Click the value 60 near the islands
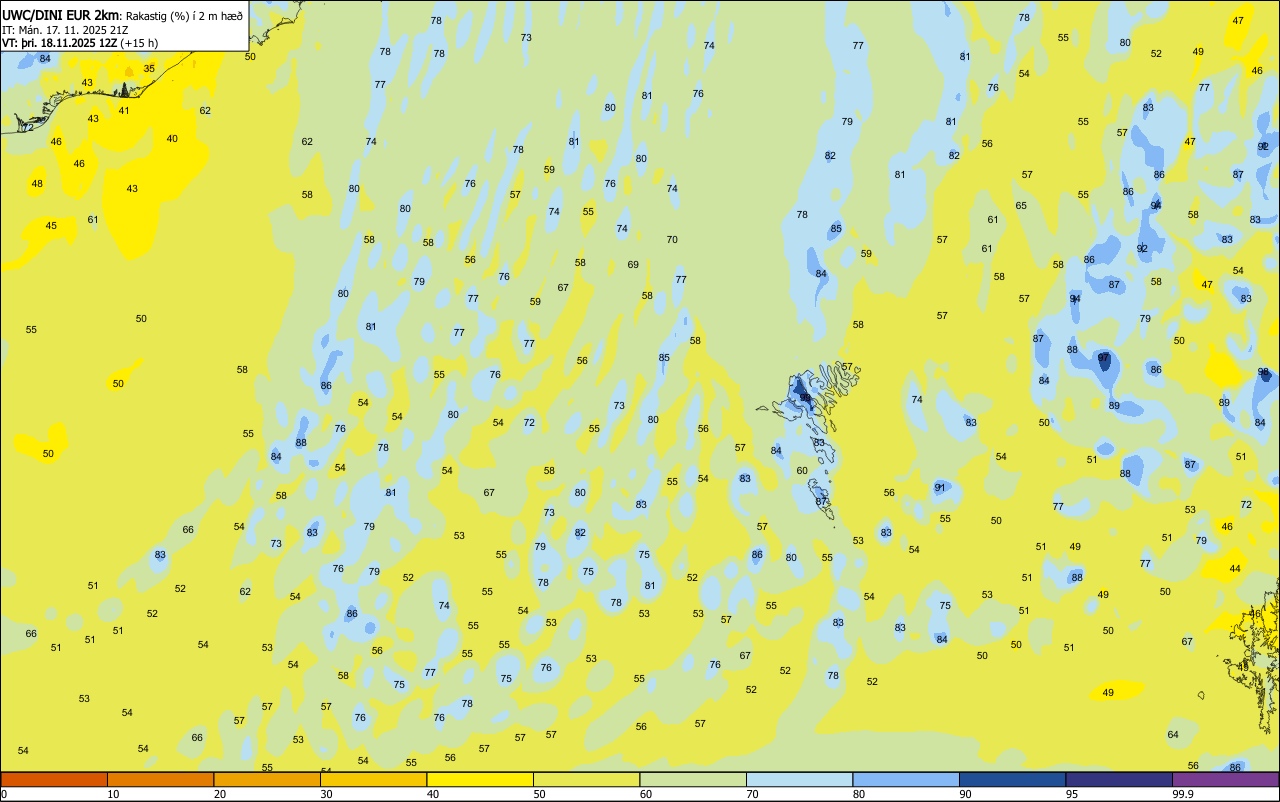Image resolution: width=1280 pixels, height=802 pixels. 802,471
